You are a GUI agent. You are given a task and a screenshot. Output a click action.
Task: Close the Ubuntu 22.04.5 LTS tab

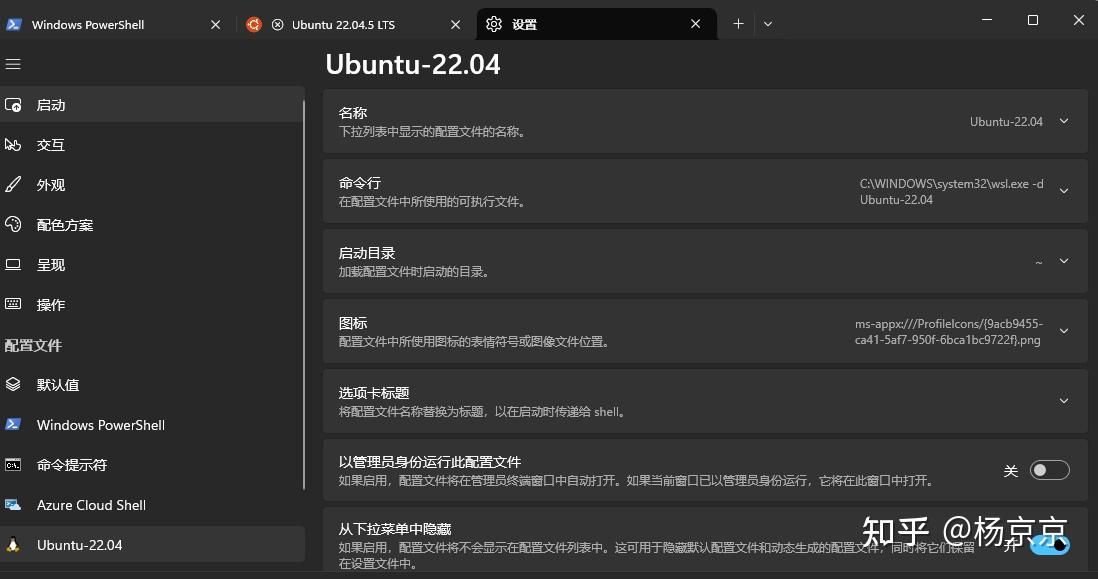click(x=456, y=25)
